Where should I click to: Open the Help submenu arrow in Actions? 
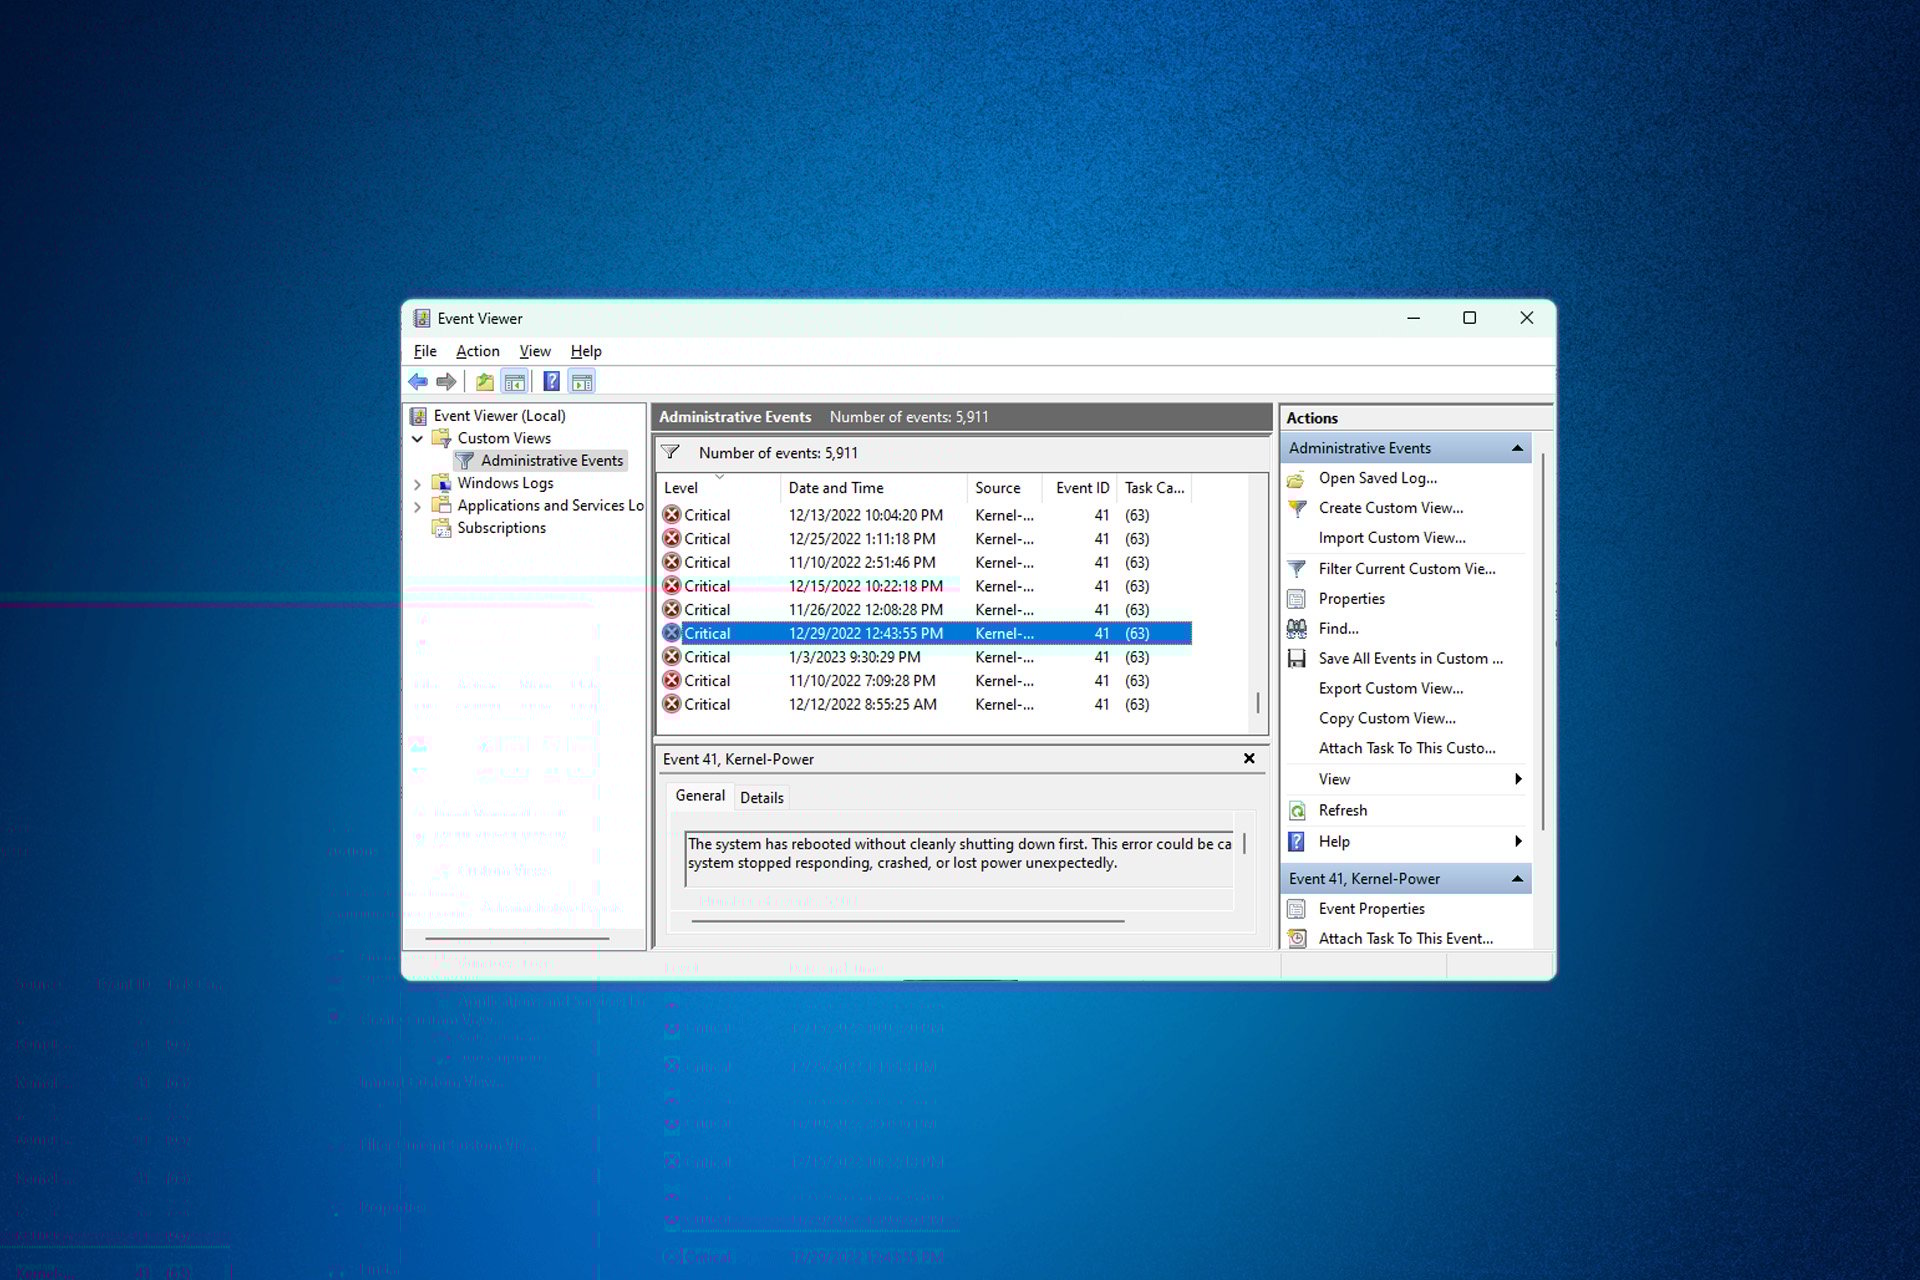click(1518, 841)
